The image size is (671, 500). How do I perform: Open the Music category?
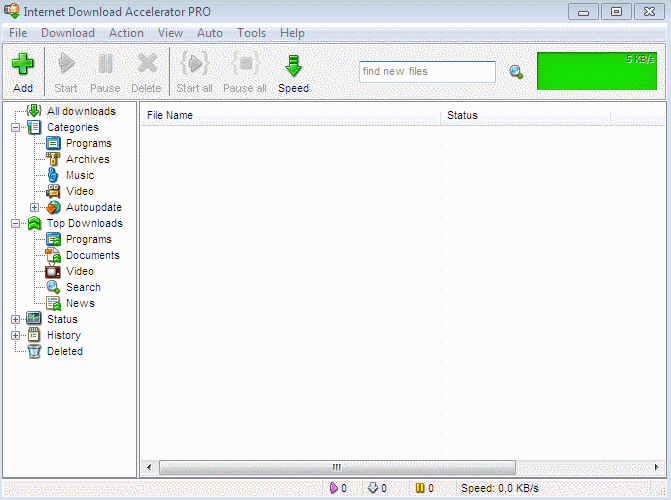(x=80, y=175)
